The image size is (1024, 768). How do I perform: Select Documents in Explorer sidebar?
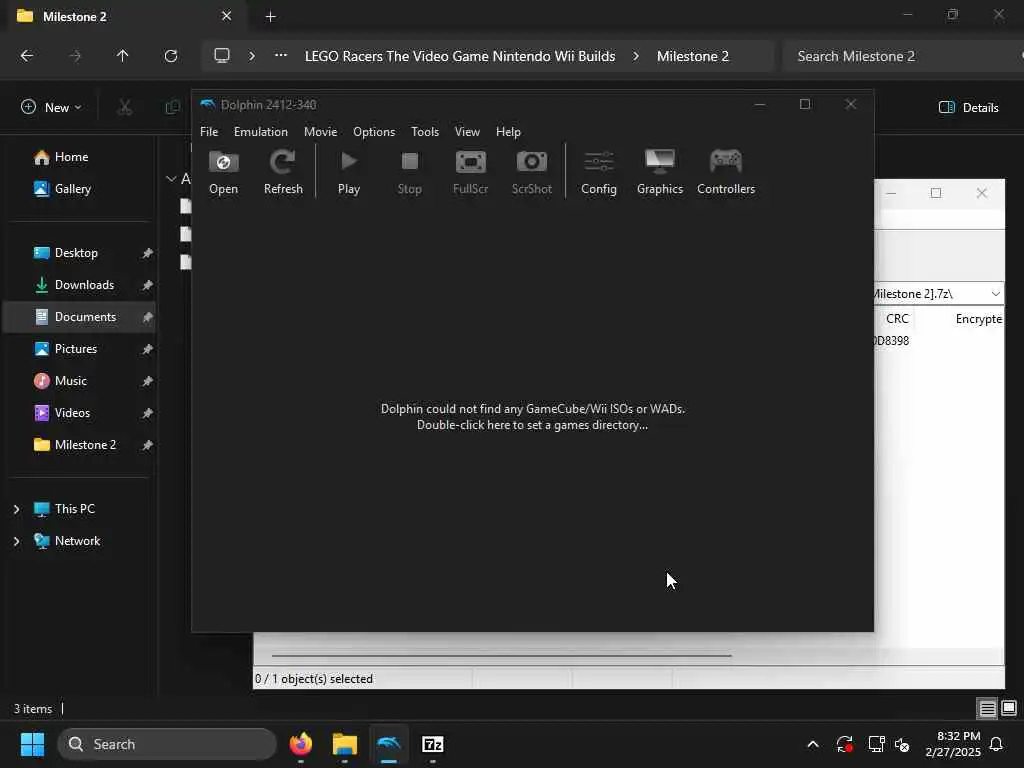(x=78, y=317)
